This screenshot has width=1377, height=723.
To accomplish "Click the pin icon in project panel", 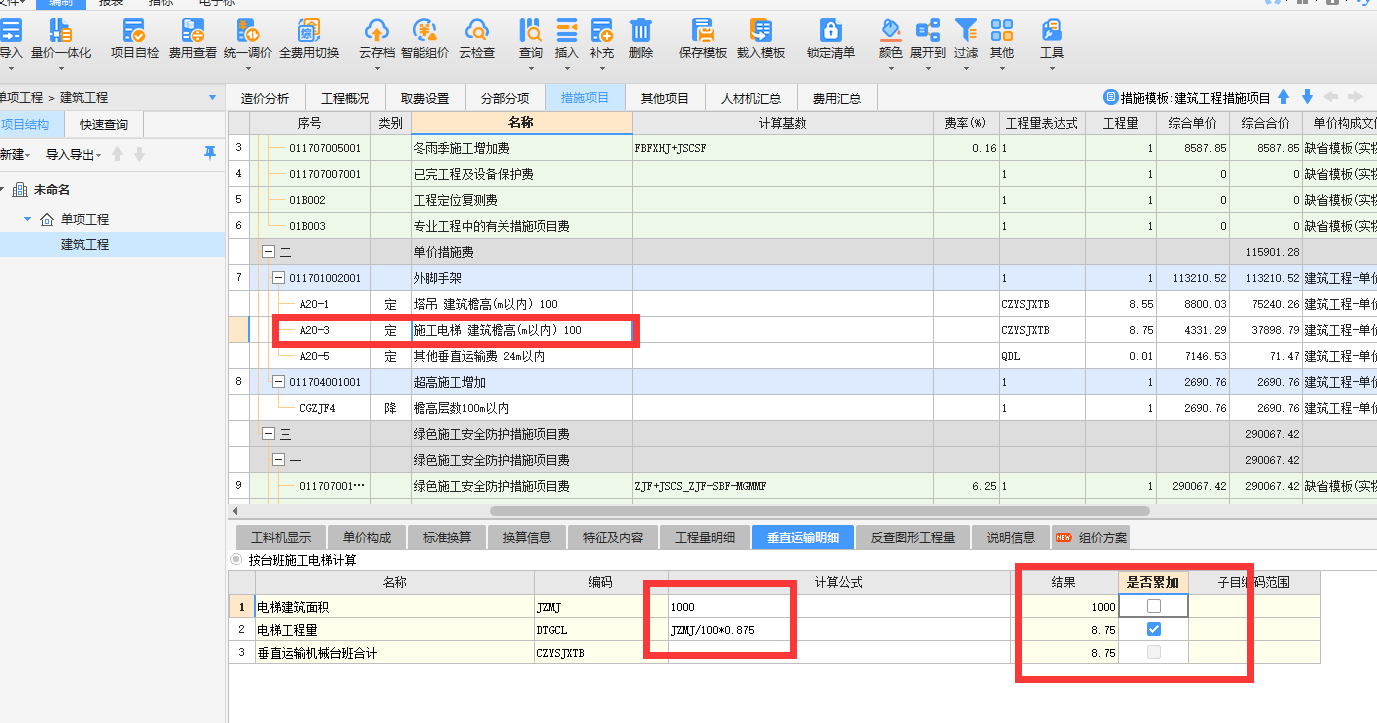I will [209, 152].
